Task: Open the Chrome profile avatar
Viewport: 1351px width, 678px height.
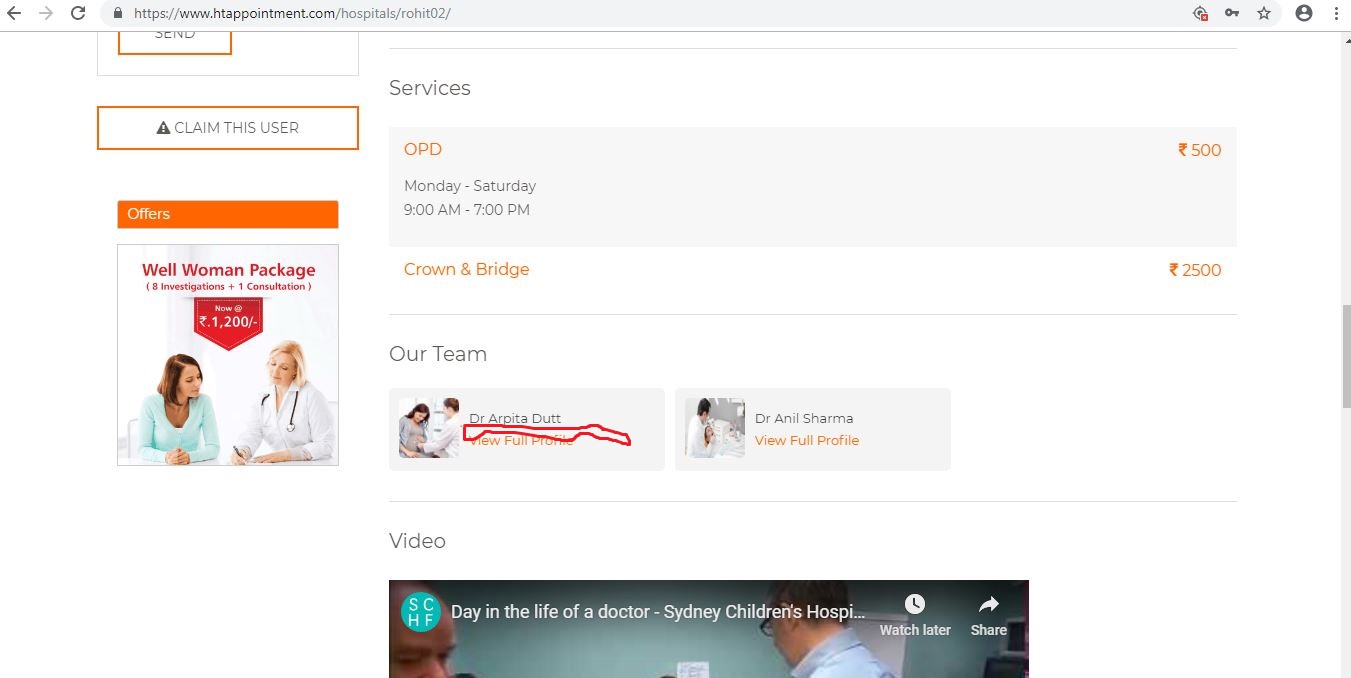Action: [1303, 14]
